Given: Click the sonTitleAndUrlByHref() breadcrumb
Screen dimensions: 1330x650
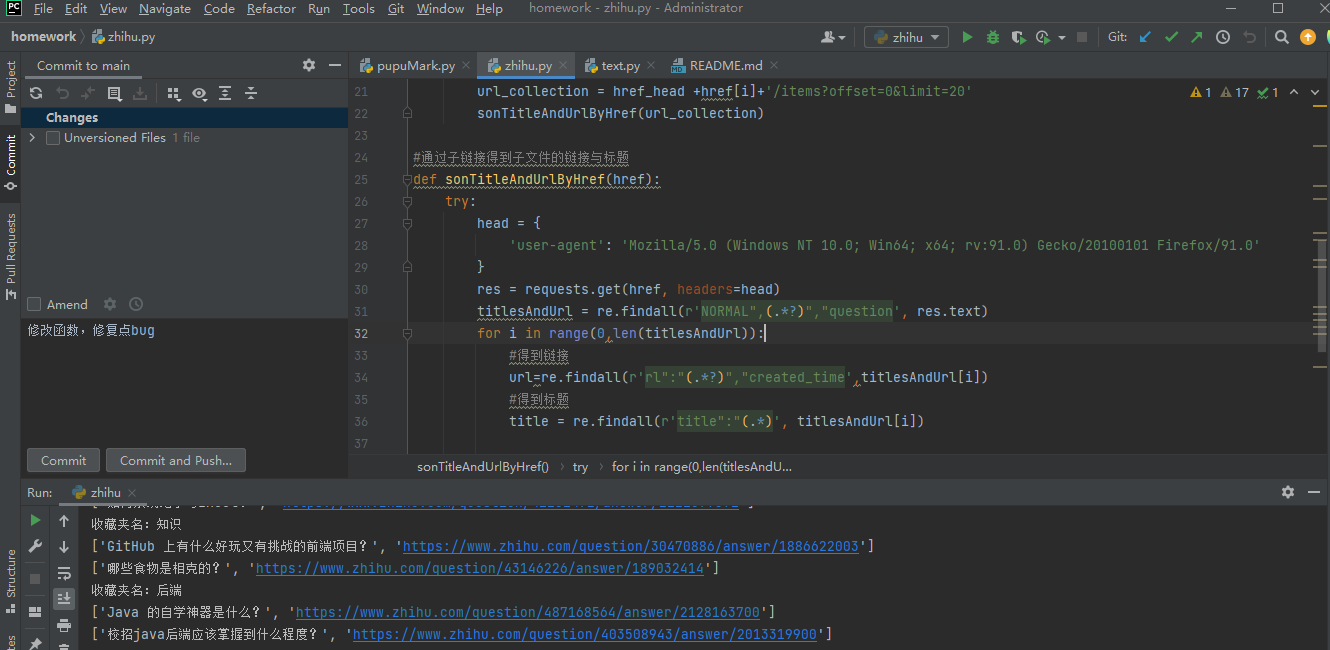Looking at the screenshot, I should (483, 467).
